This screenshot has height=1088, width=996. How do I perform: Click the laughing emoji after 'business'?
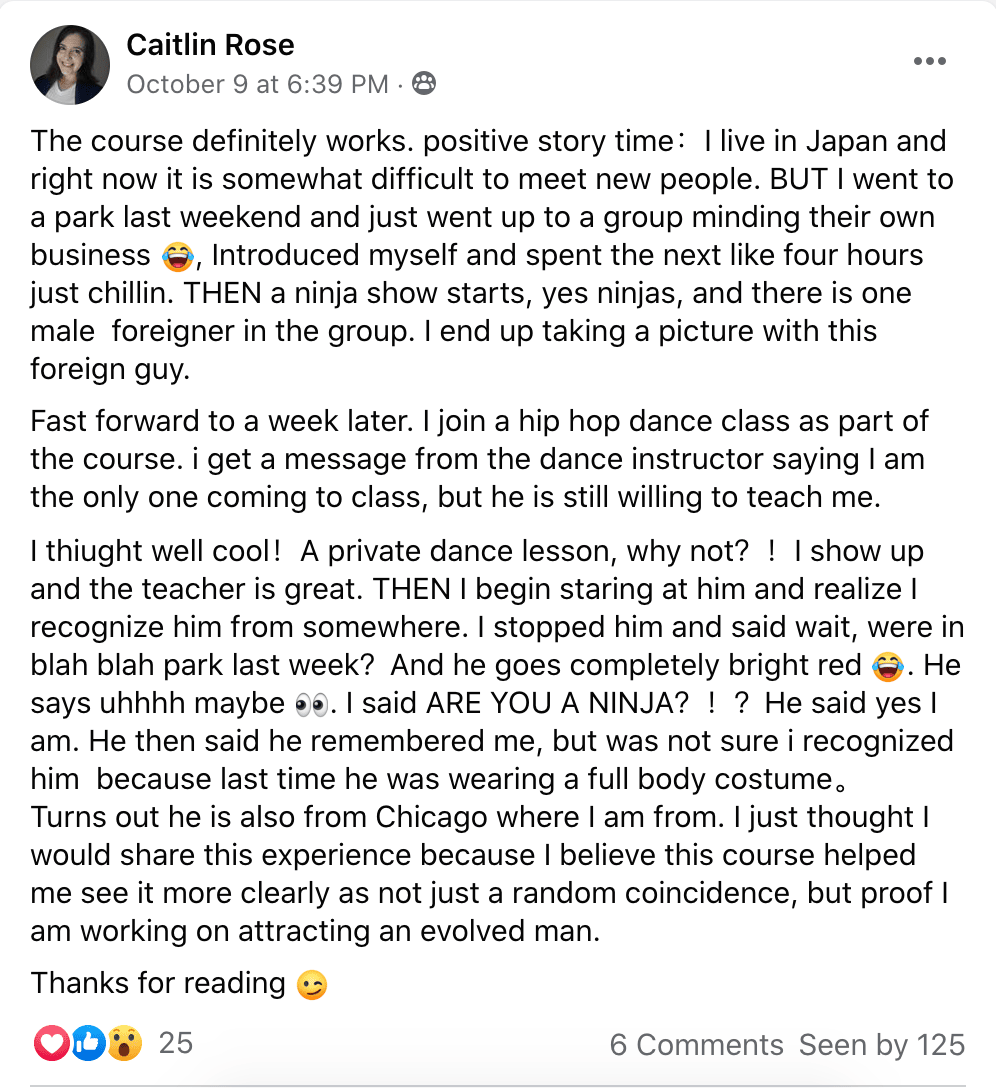(x=177, y=257)
